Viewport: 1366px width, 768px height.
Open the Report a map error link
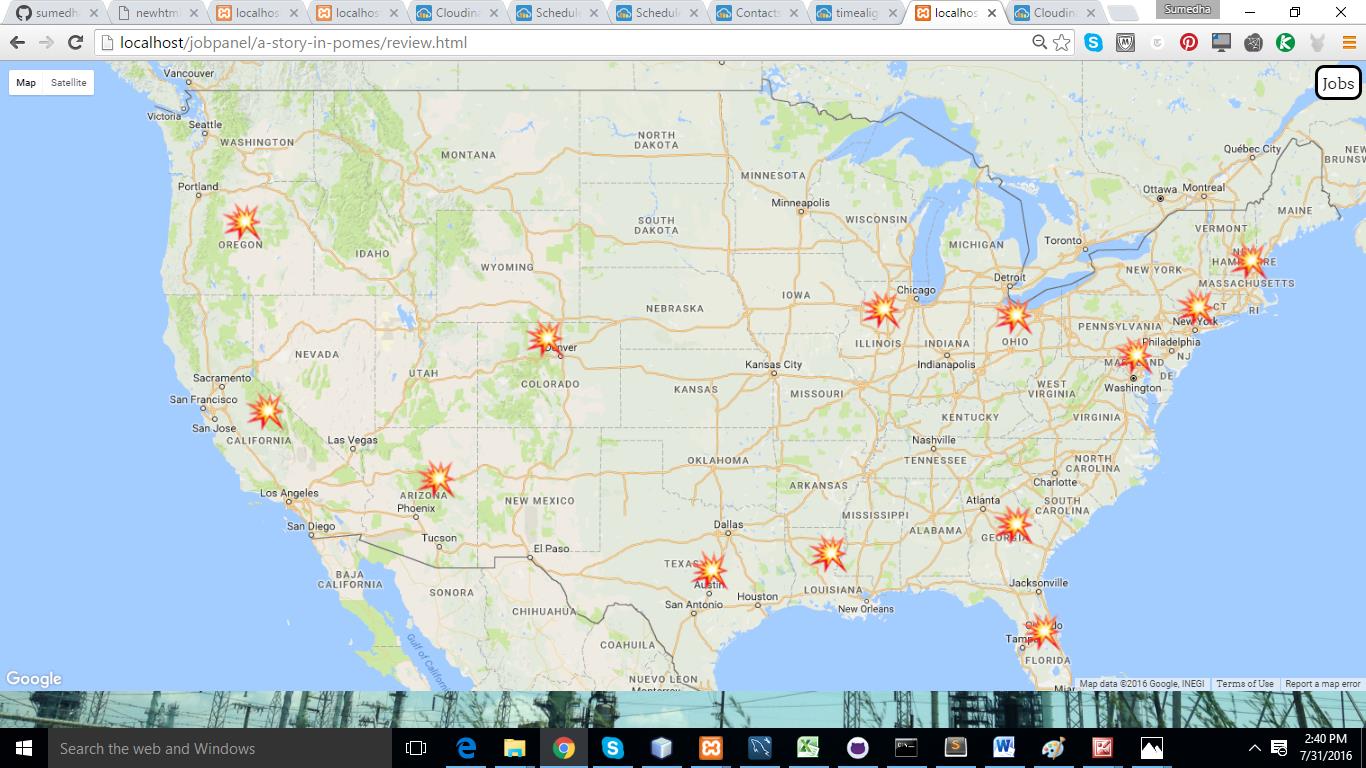pyautogui.click(x=1323, y=684)
